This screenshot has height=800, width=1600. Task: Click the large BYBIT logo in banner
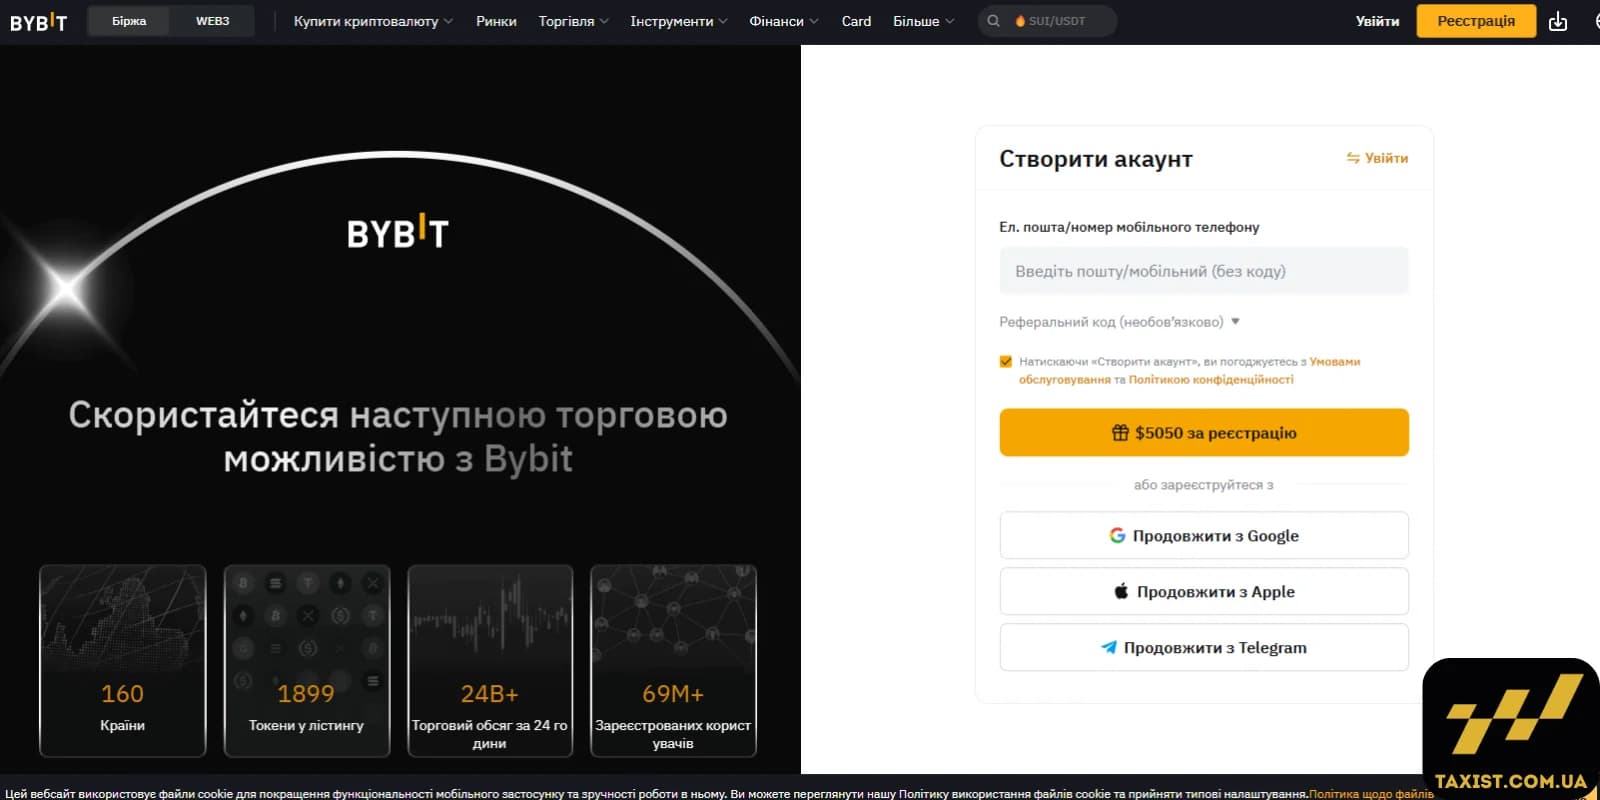[x=398, y=232]
